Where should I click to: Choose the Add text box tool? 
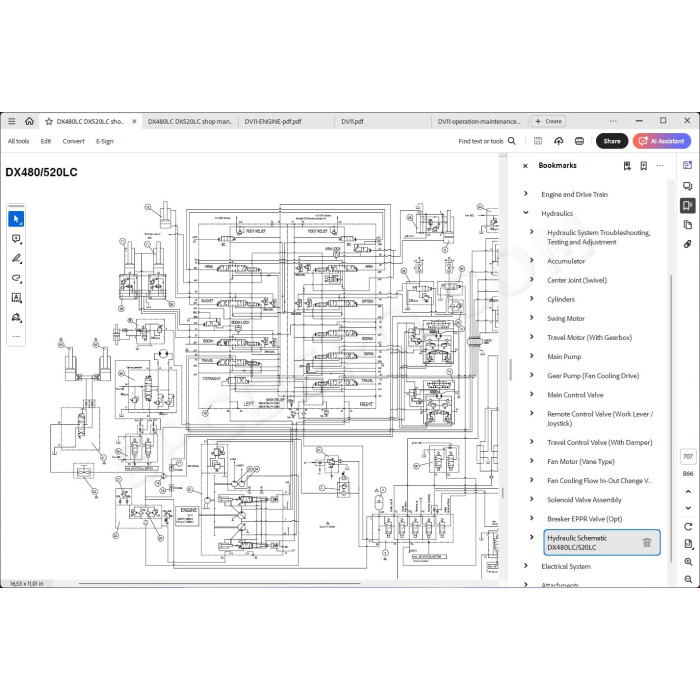[16, 298]
